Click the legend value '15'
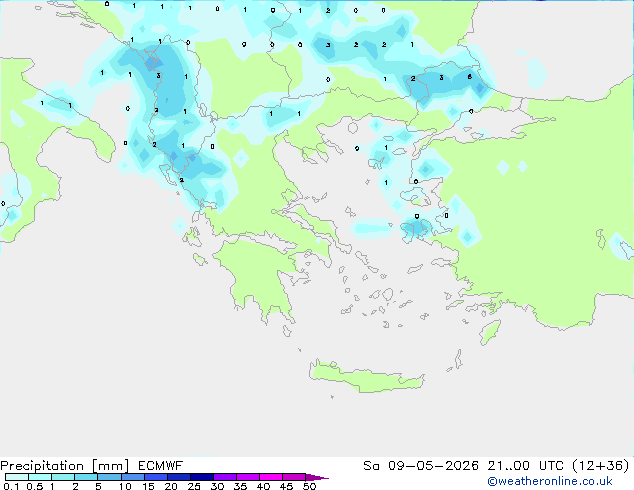Image resolution: width=634 pixels, height=490 pixels. [148, 486]
